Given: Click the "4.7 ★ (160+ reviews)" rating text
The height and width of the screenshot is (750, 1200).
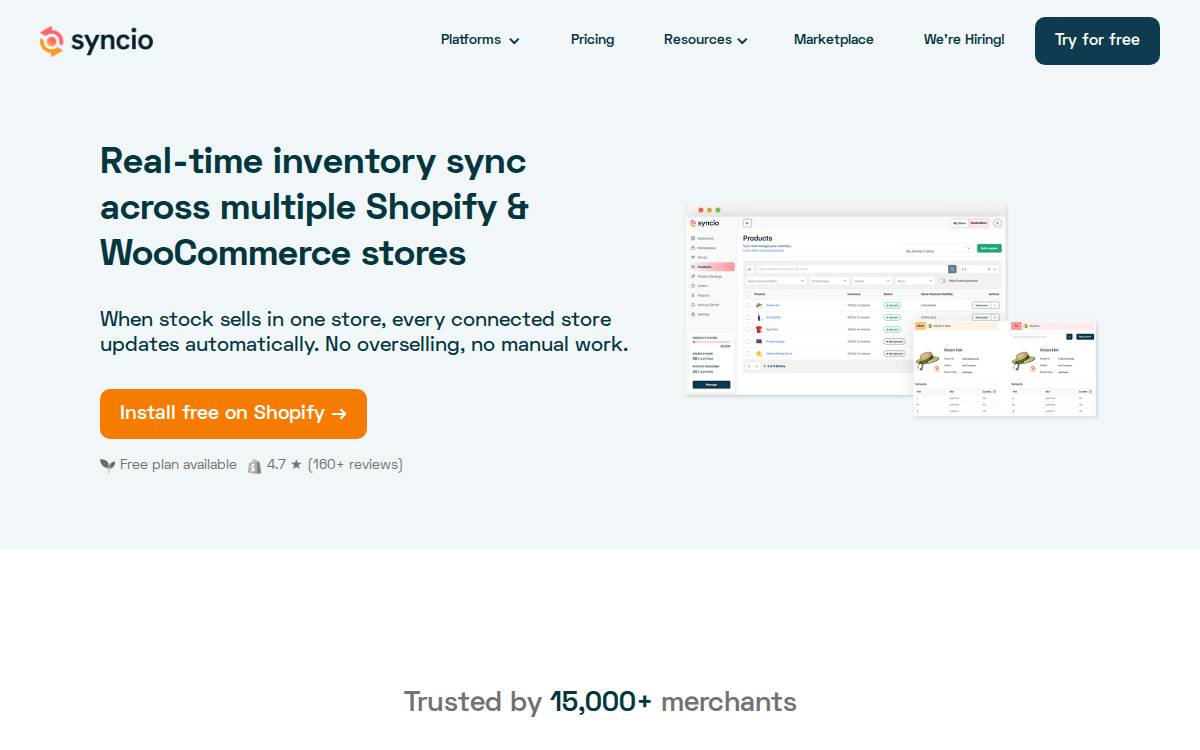Looking at the screenshot, I should point(335,465).
